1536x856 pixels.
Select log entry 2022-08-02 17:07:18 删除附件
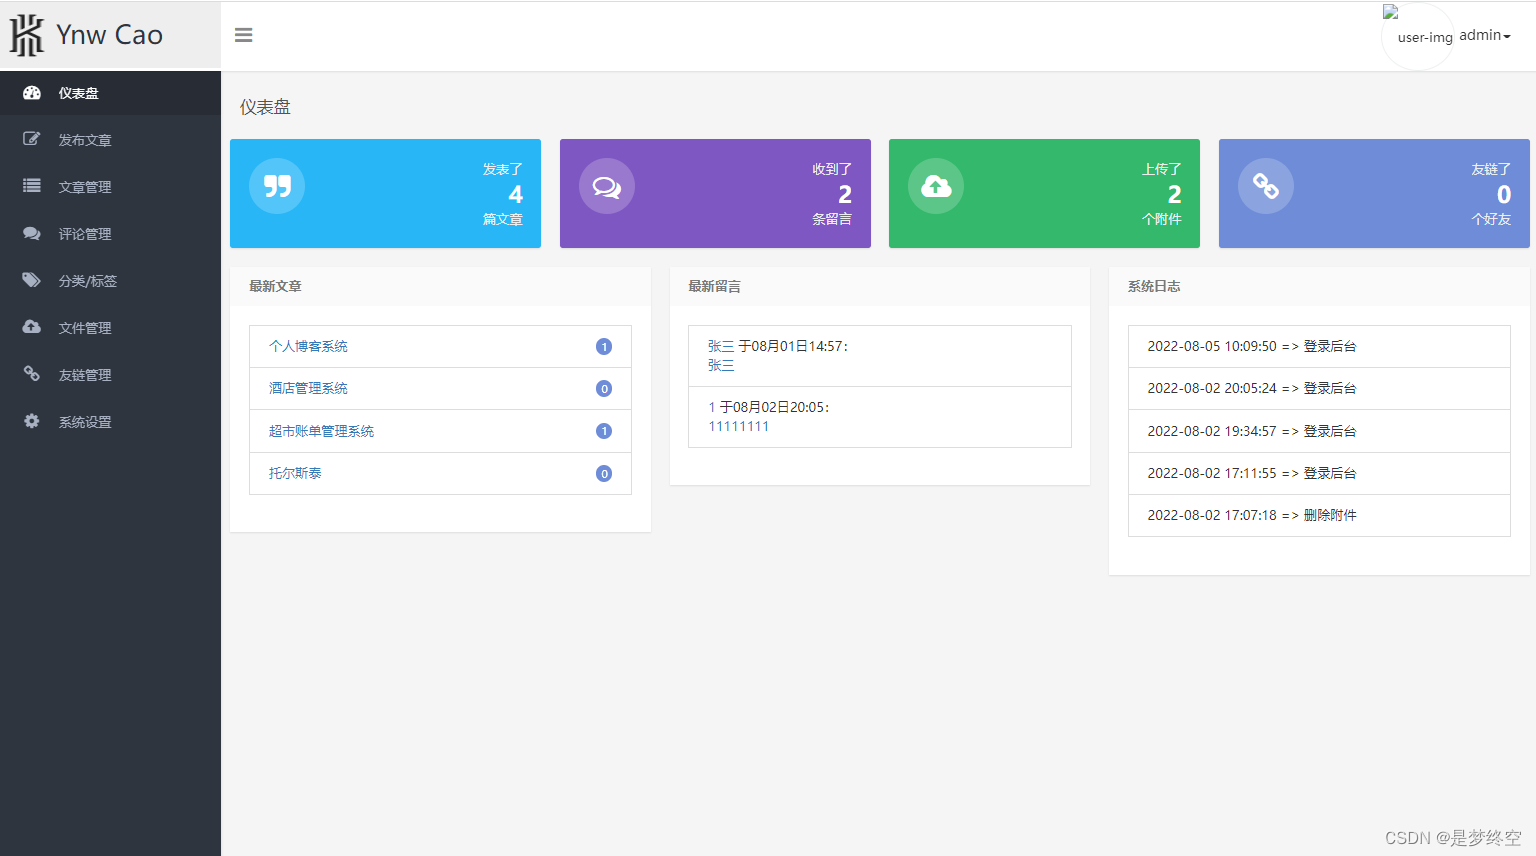point(1319,515)
